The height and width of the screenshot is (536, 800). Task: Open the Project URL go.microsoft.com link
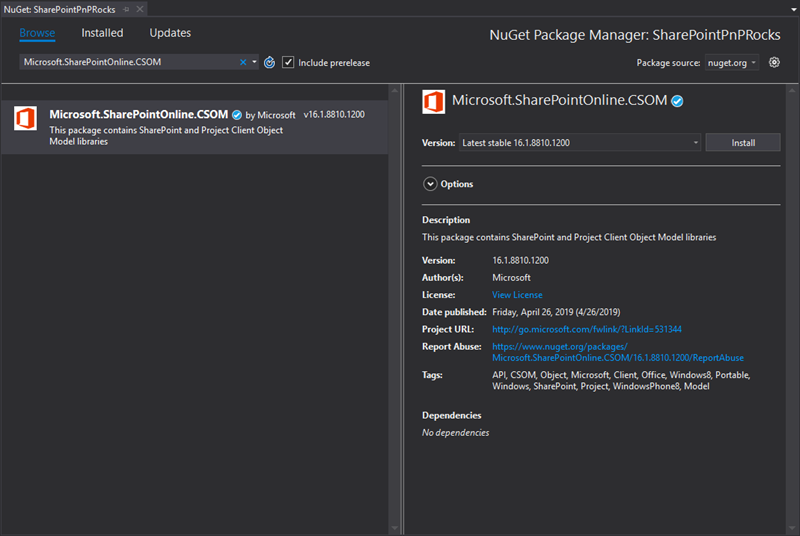587,329
